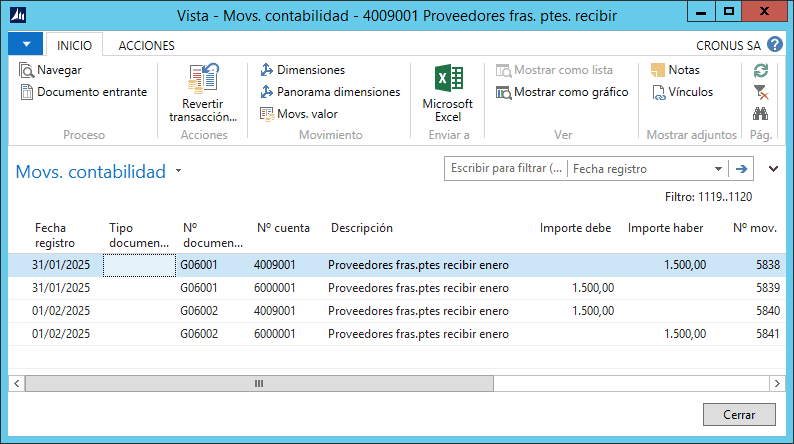The height and width of the screenshot is (444, 794).
Task: Select the row with Nº mov. 5840
Action: point(397,311)
